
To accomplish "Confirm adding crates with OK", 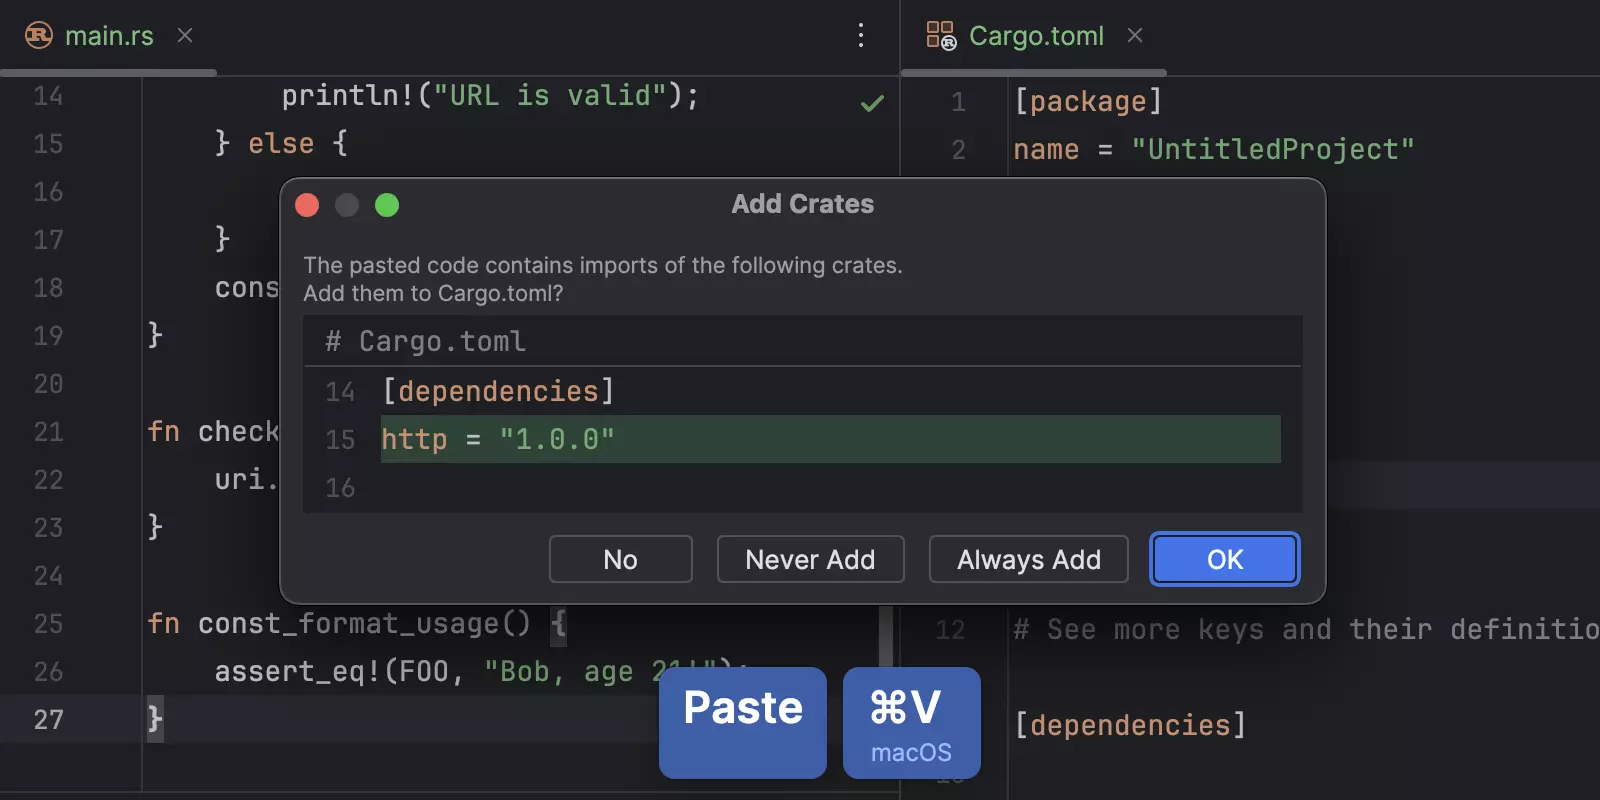I will 1224,559.
